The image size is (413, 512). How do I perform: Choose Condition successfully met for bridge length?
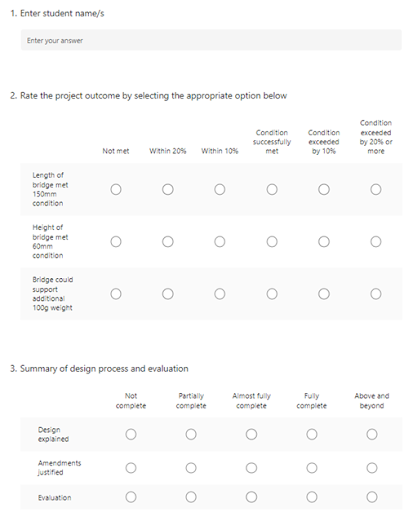(272, 189)
